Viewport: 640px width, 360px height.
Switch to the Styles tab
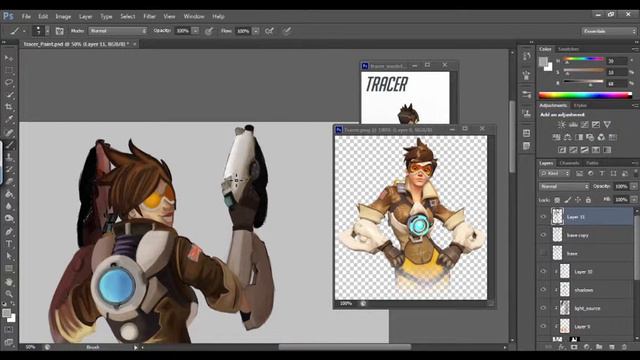[x=580, y=105]
